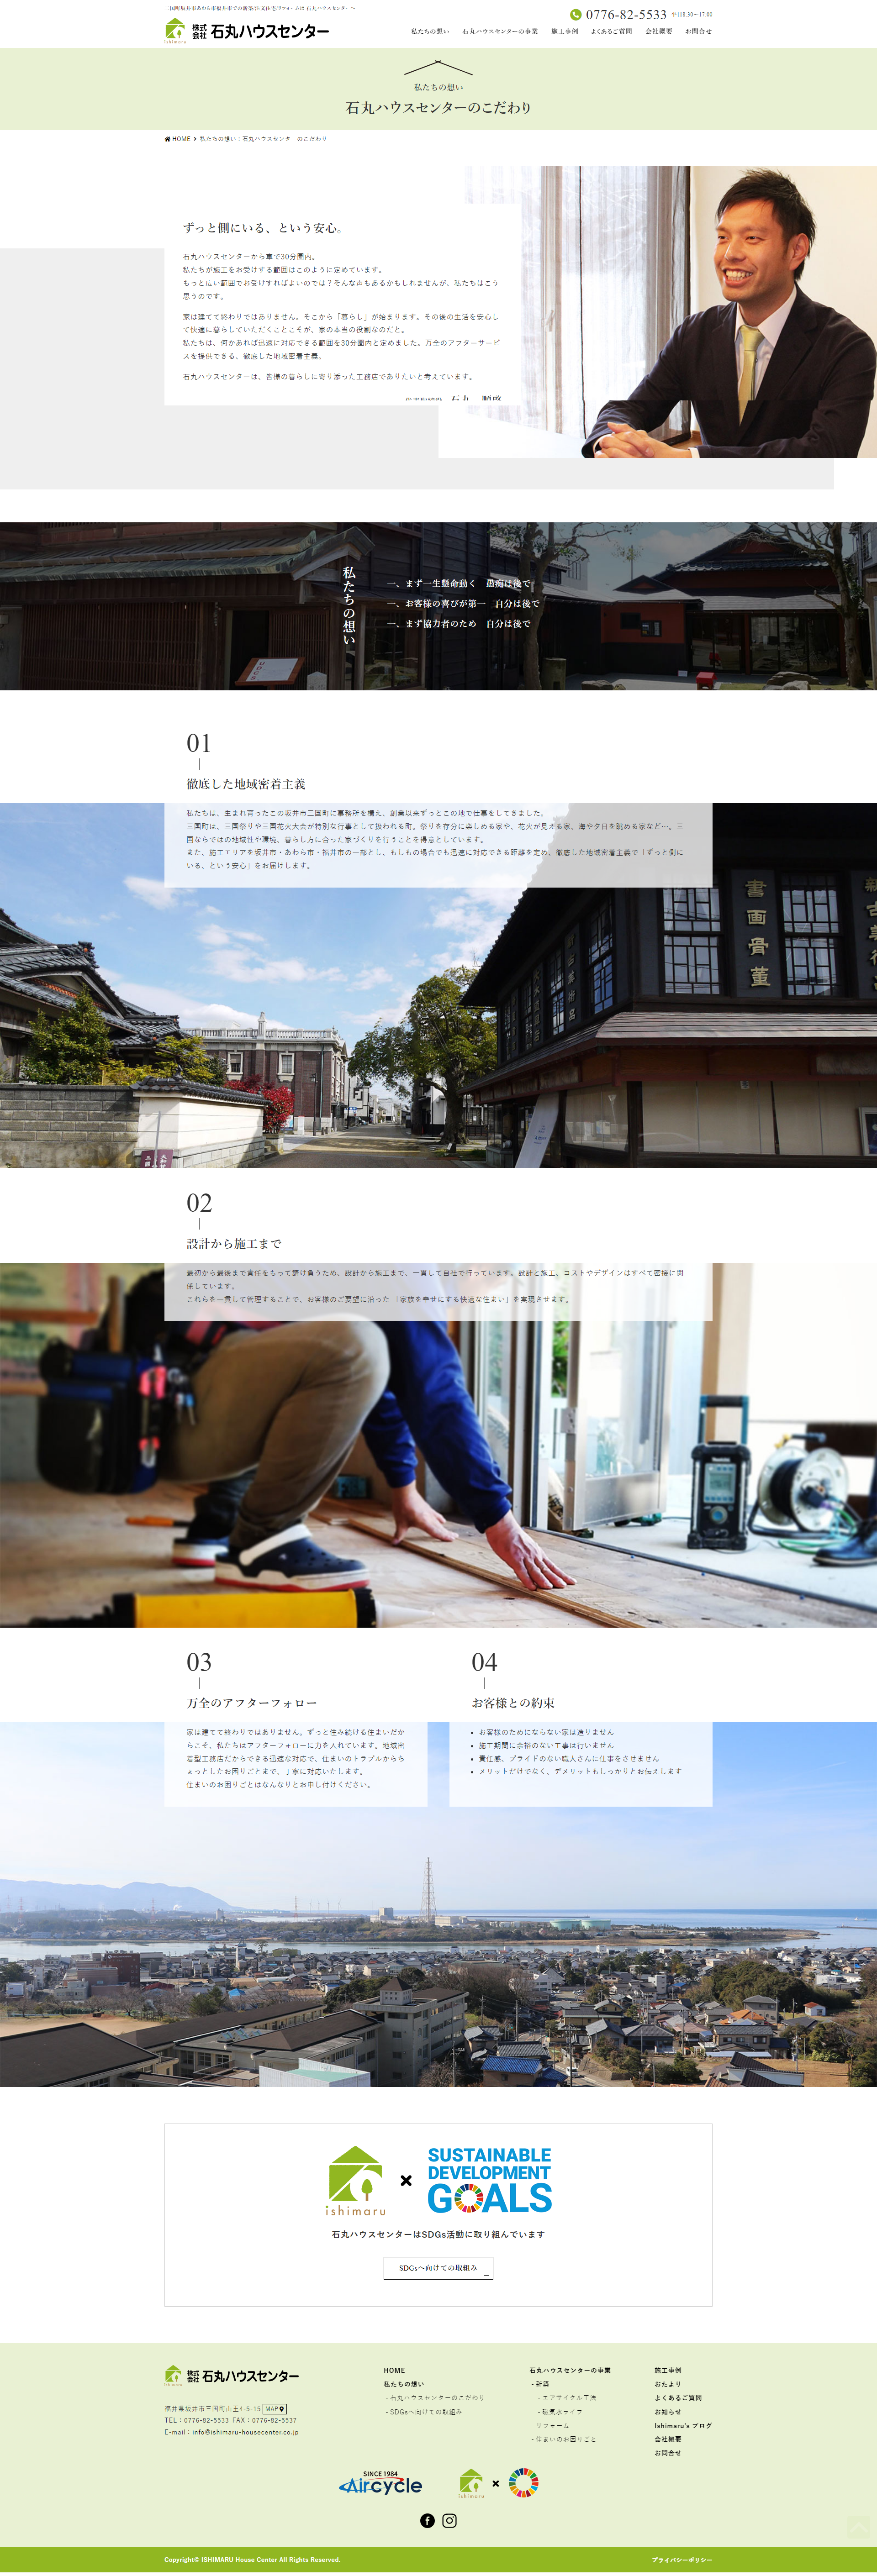Click the green phone icon
The height and width of the screenshot is (2576, 877).
tap(575, 14)
